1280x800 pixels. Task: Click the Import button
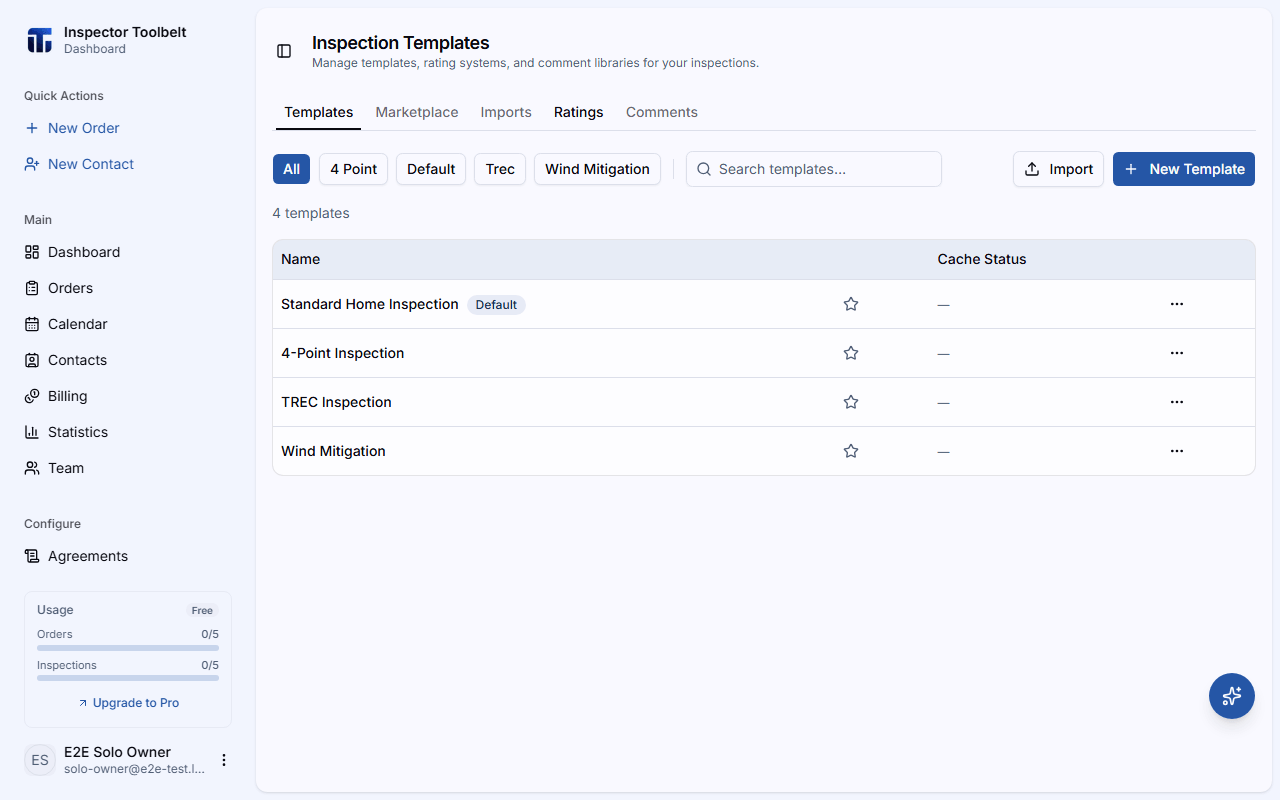(1058, 169)
